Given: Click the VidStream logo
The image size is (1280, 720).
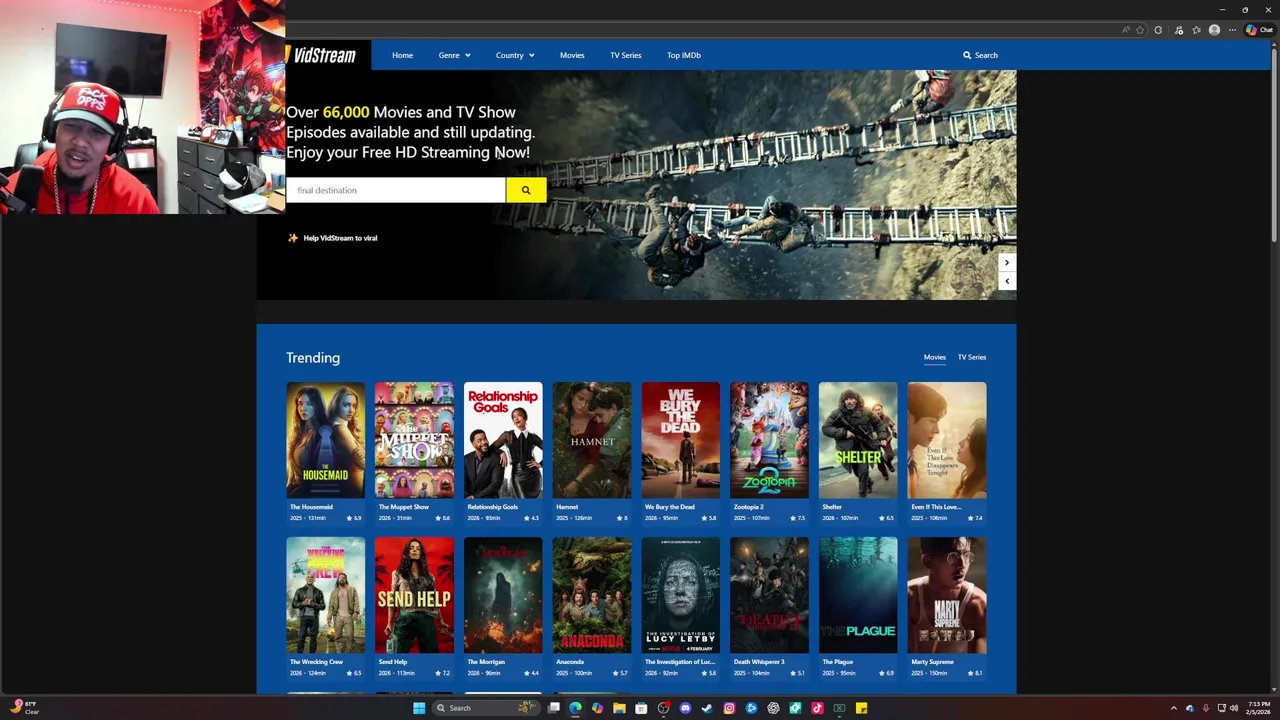Looking at the screenshot, I should (322, 55).
